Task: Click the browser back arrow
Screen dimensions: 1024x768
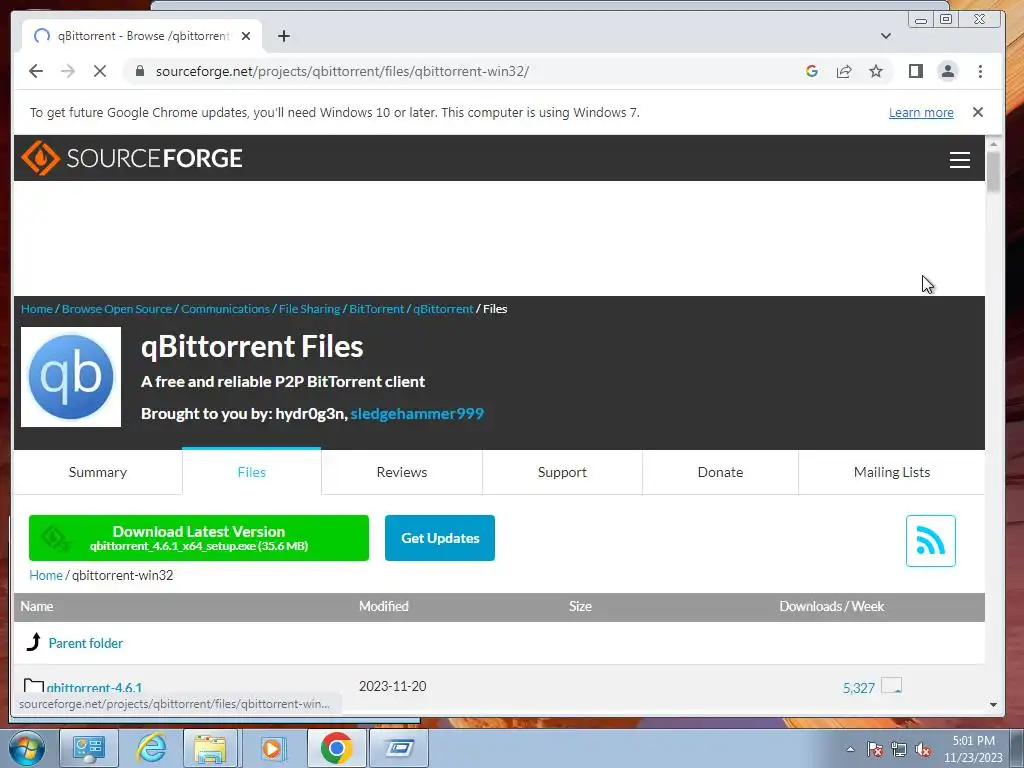Action: (36, 71)
